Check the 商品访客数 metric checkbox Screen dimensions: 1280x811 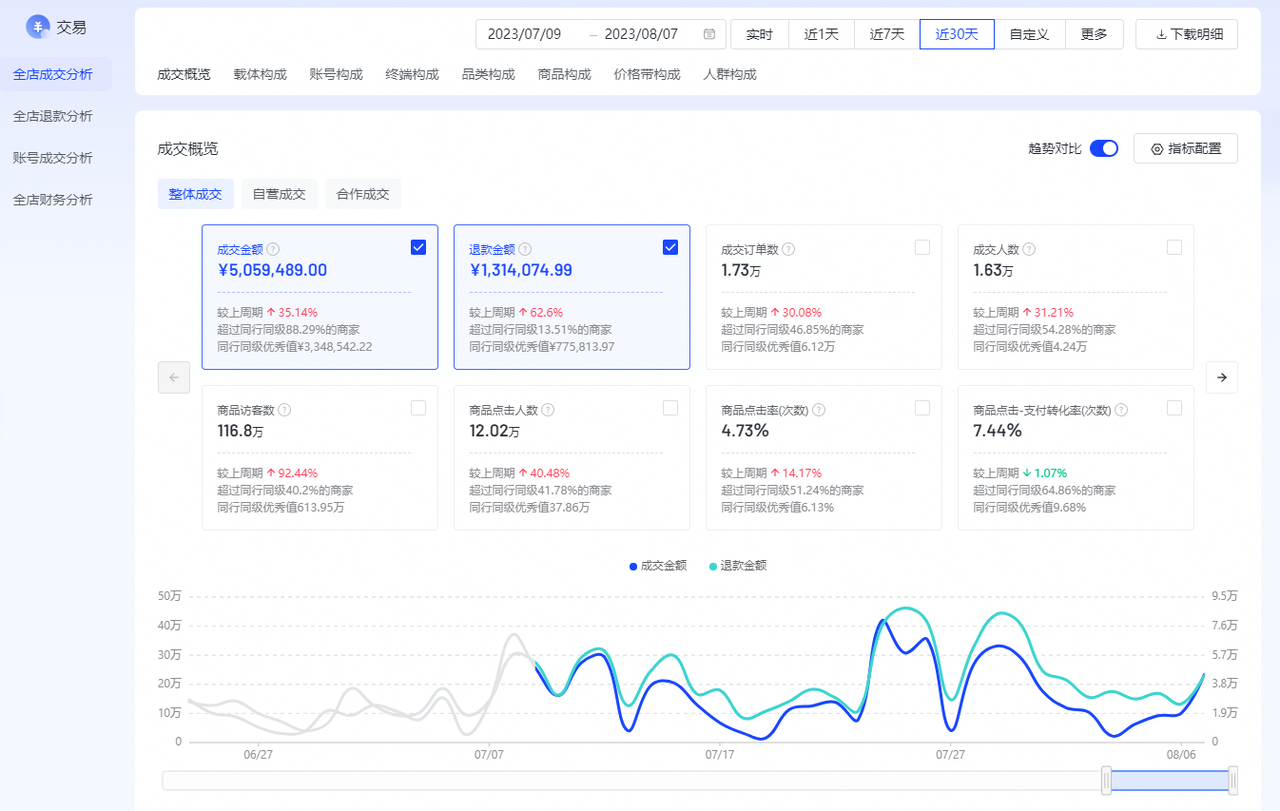pyautogui.click(x=418, y=408)
